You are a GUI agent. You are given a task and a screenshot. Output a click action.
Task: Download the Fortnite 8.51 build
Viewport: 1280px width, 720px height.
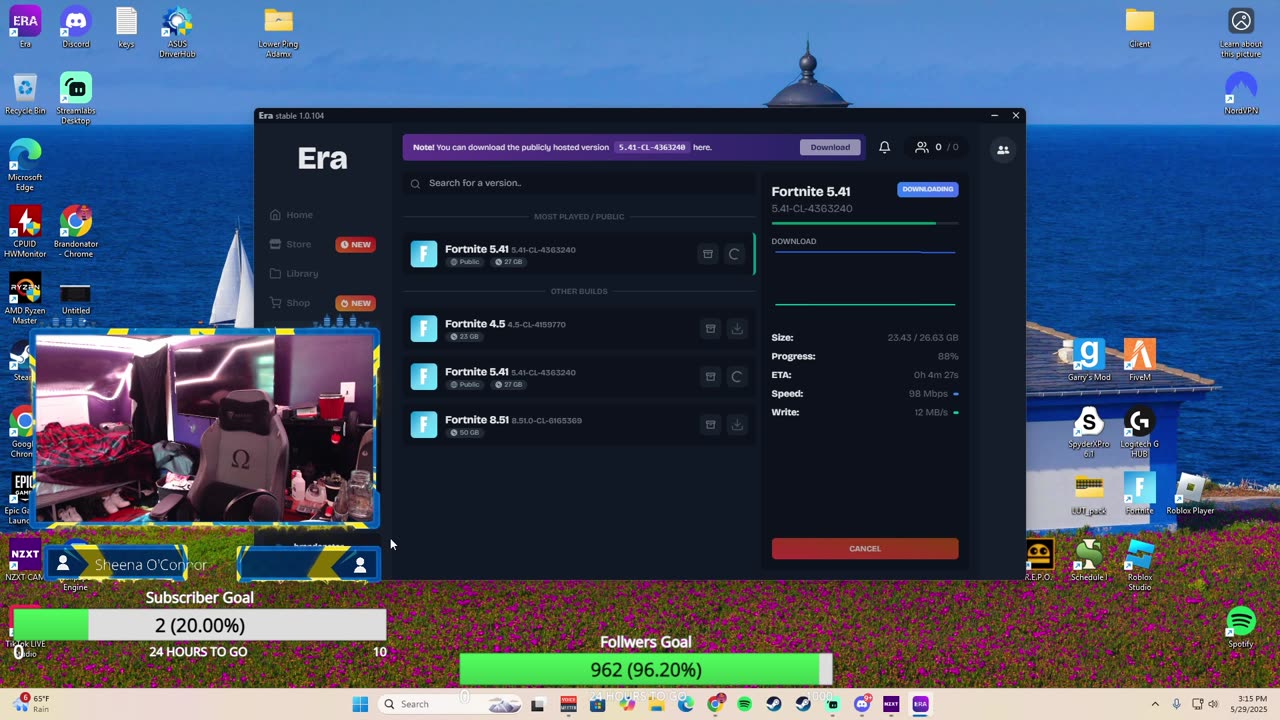click(x=737, y=425)
